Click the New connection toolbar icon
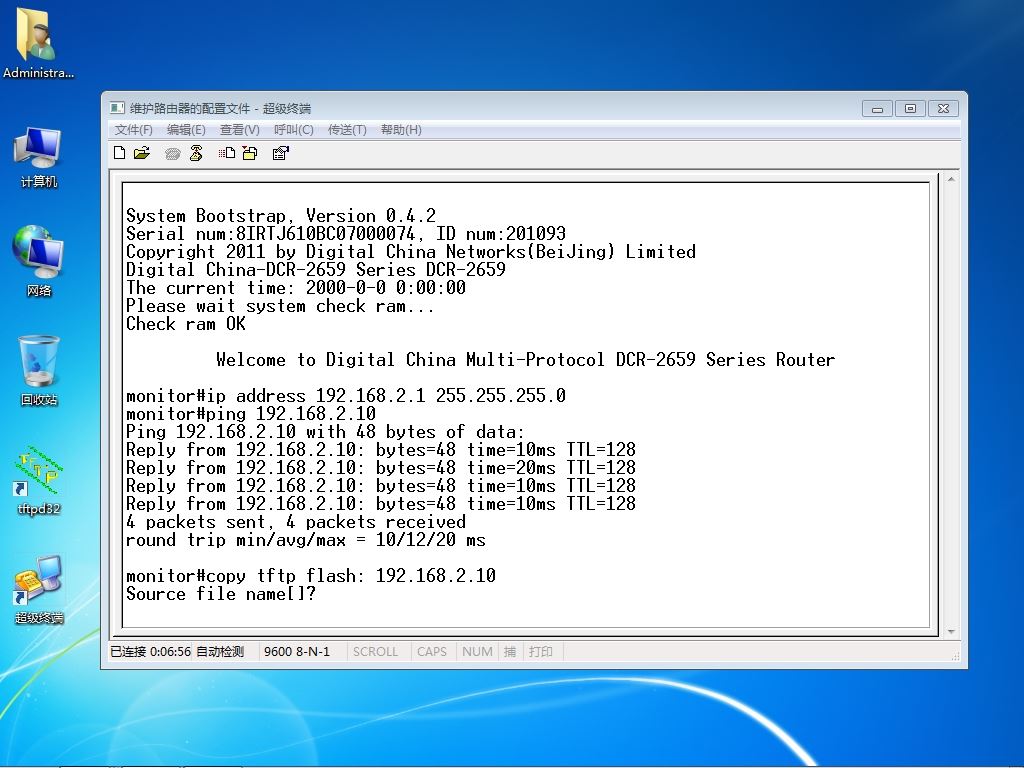The width and height of the screenshot is (1024, 768). click(x=119, y=153)
